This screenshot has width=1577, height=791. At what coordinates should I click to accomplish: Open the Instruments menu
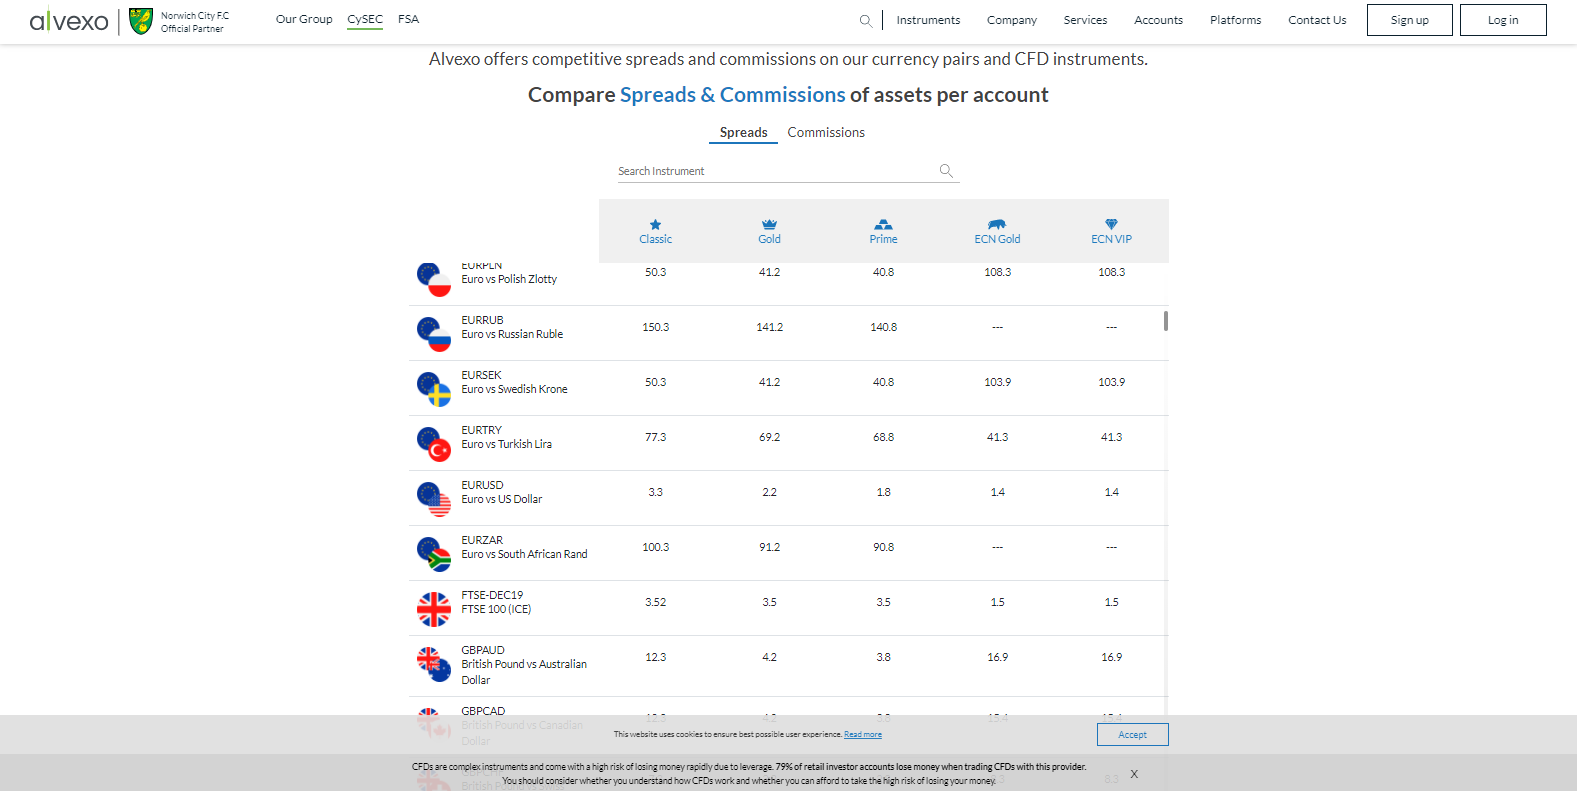(928, 20)
